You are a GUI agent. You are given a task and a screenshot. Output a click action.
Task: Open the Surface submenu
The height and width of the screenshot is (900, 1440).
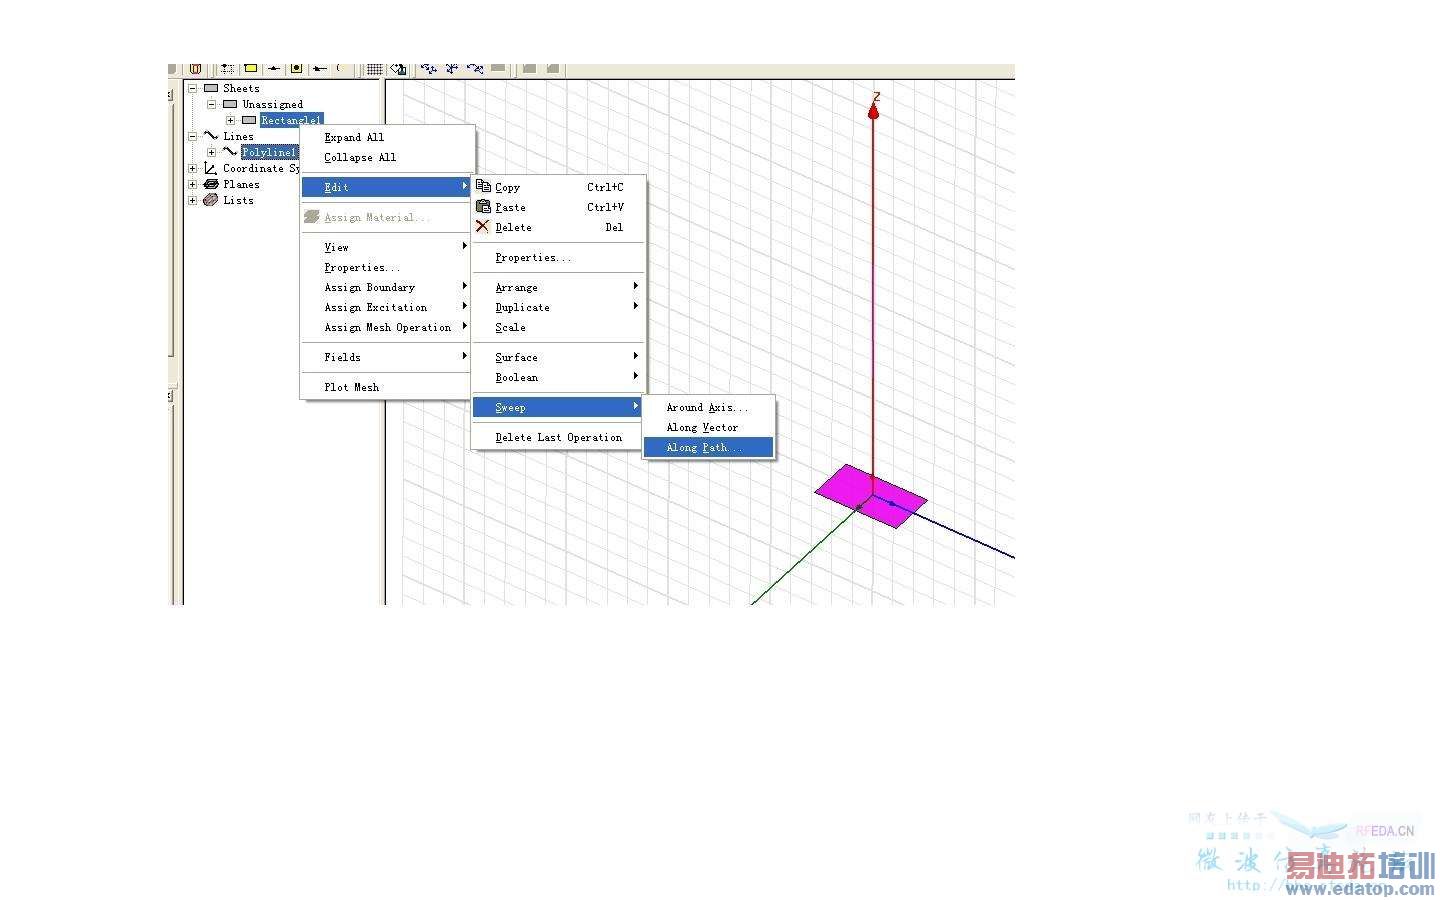(x=559, y=357)
